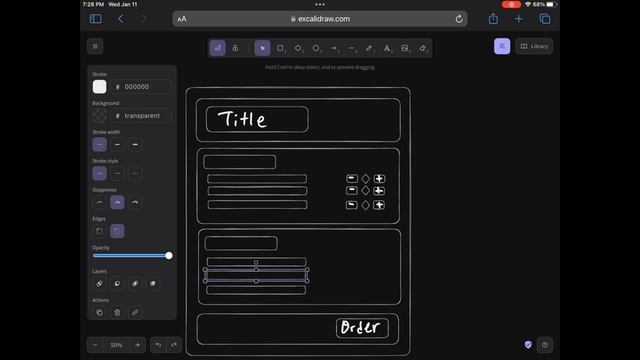This screenshot has width=640, height=360.
Task: Bring selected shape to front
Action: (153, 284)
